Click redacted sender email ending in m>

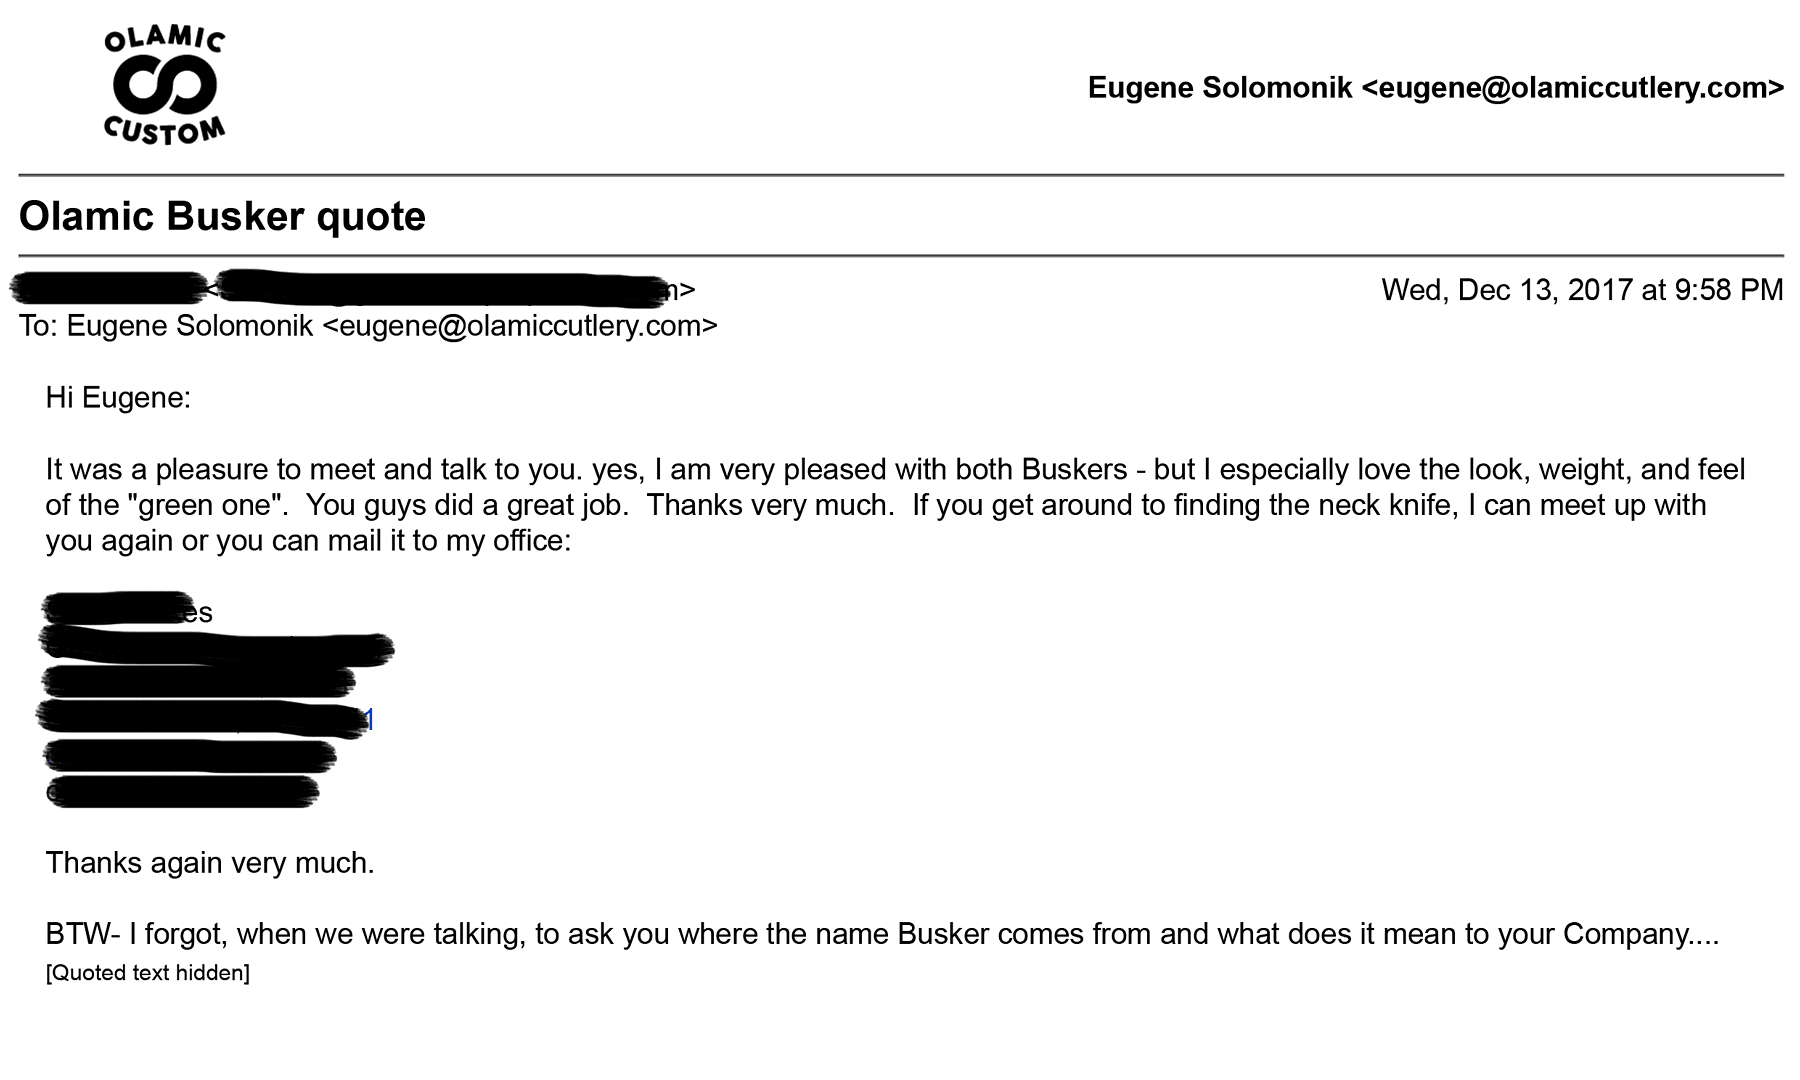point(455,289)
